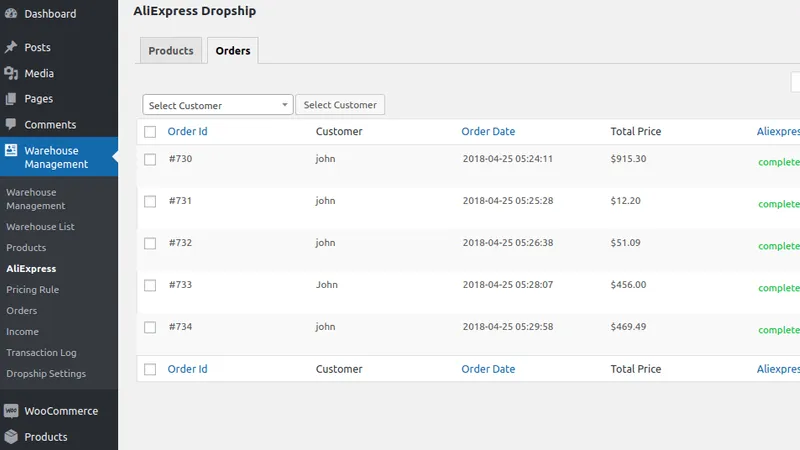The height and width of the screenshot is (450, 800).
Task: Open Comments in the sidebar menu
Action: tap(50, 124)
